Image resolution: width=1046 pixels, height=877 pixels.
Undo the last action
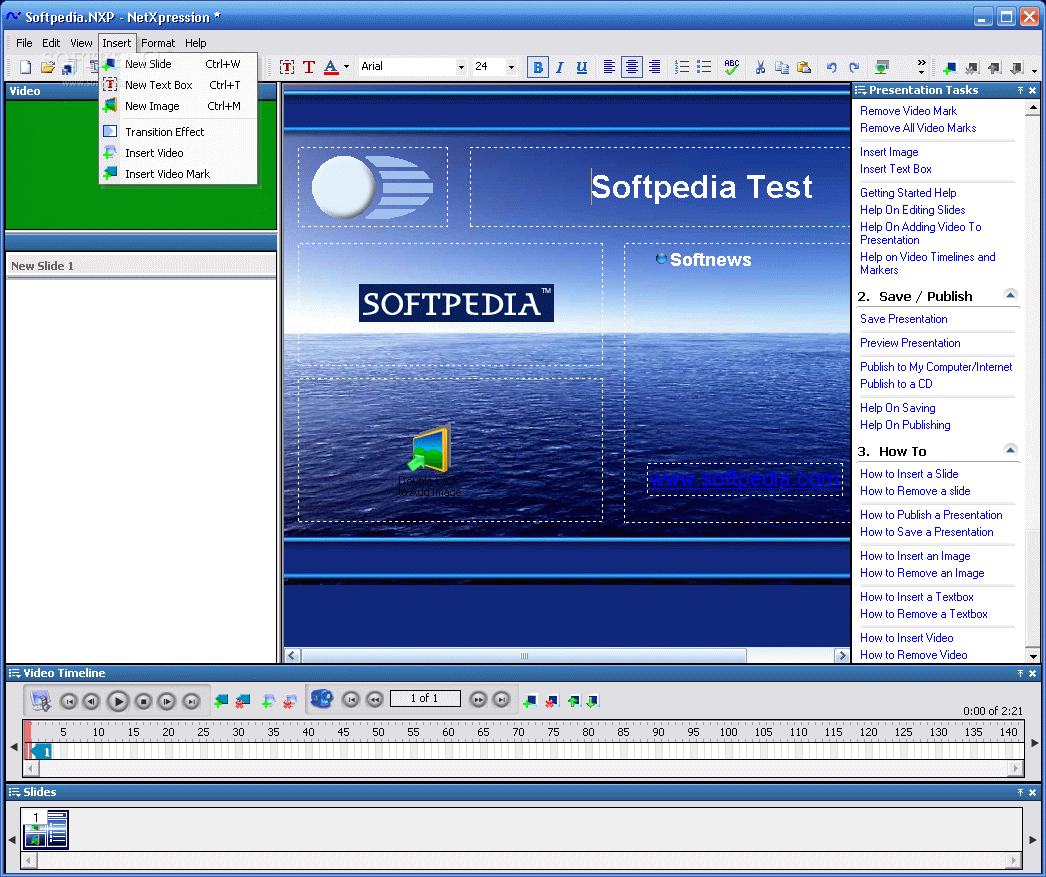pyautogui.click(x=831, y=67)
